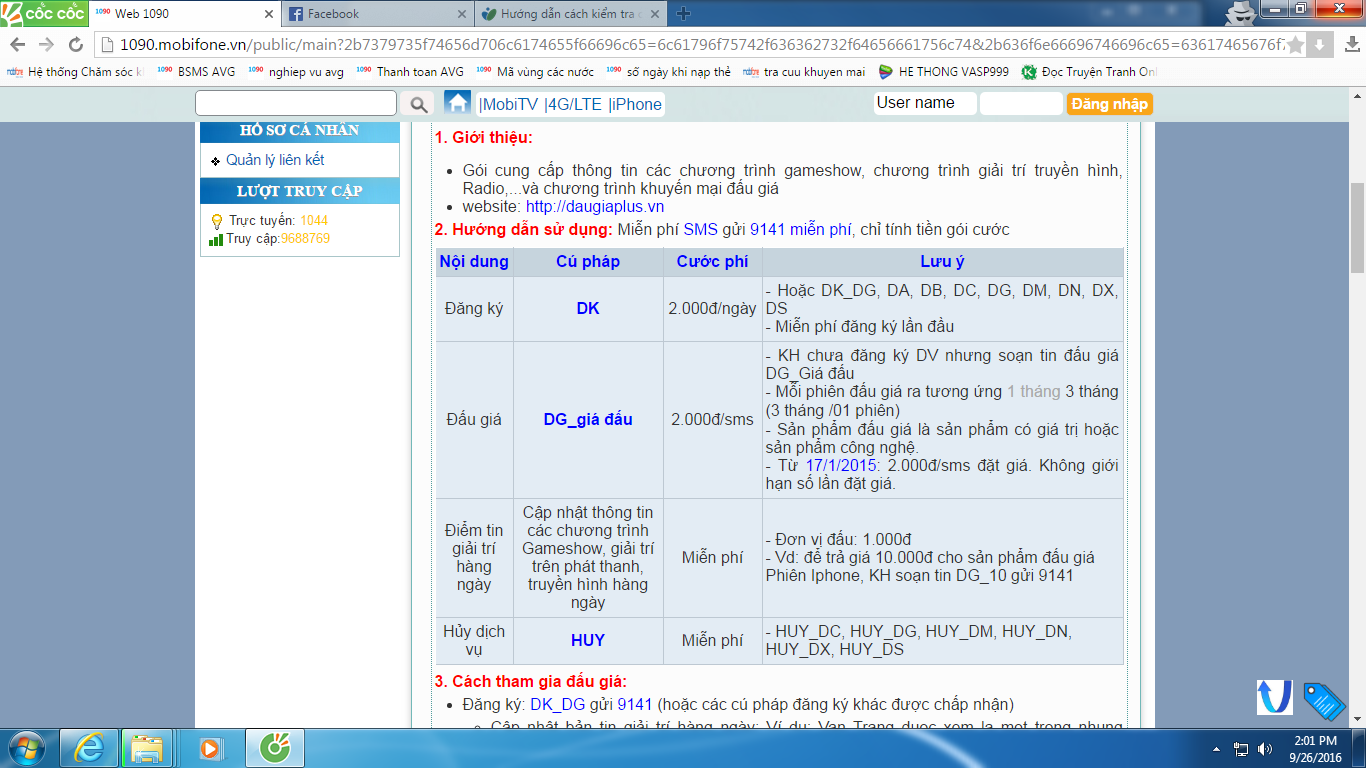Open the network status tray icon

(x=1241, y=748)
